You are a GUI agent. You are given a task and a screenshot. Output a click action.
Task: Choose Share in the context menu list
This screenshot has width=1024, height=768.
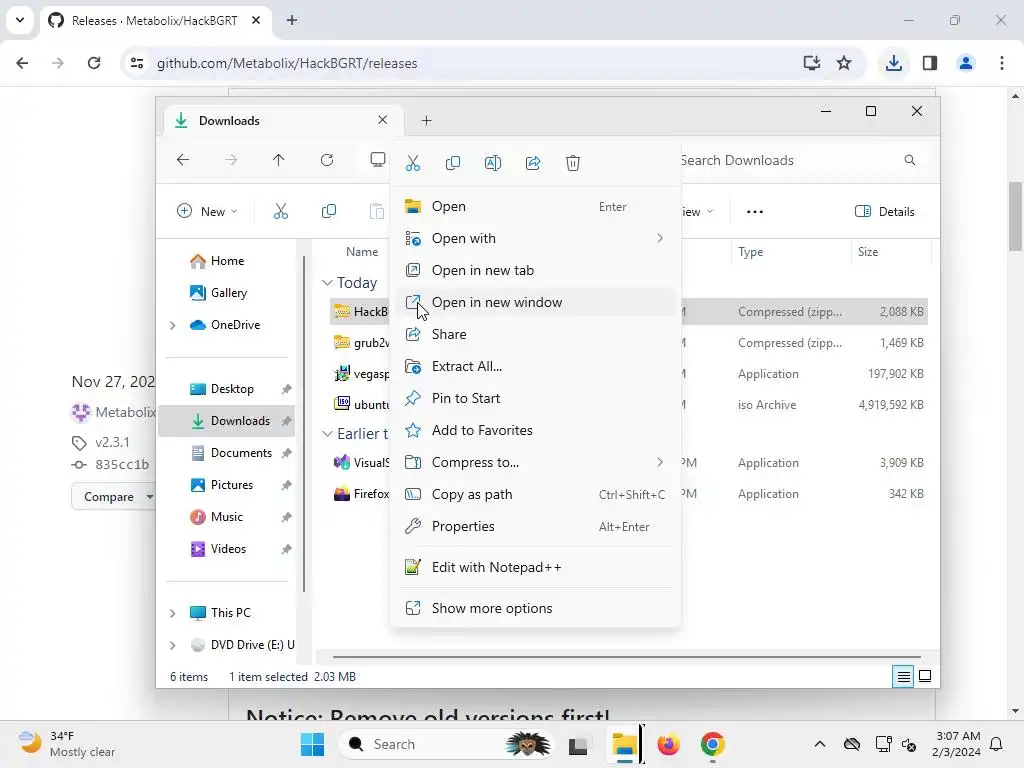[x=535, y=334]
